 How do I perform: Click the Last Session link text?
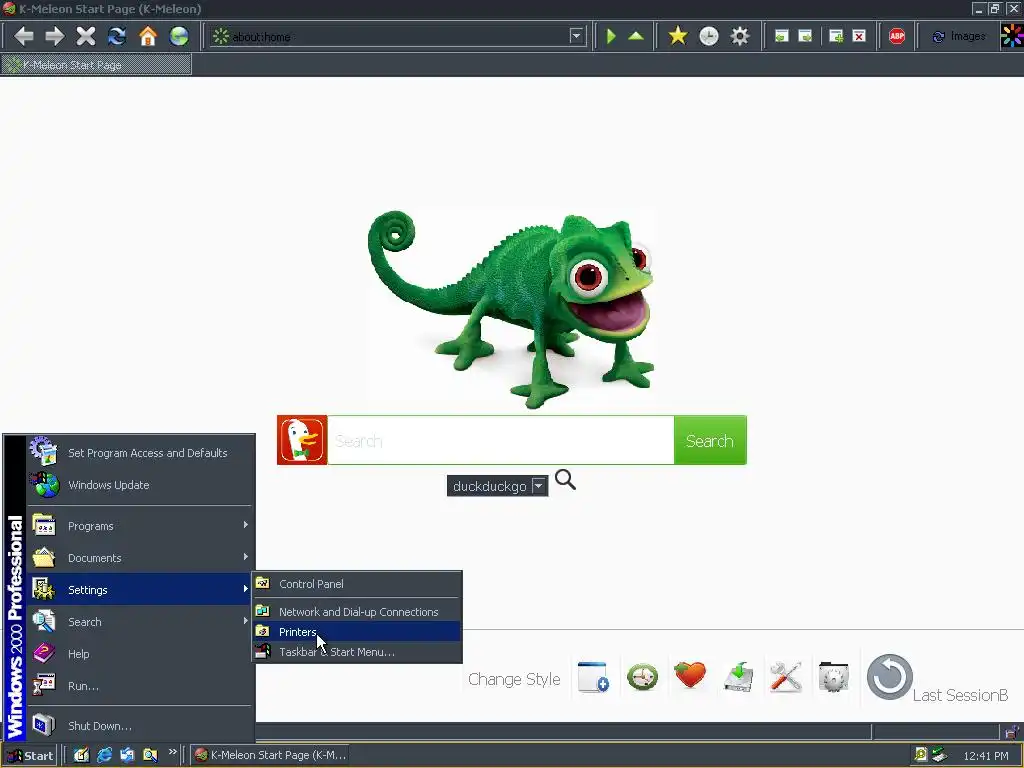point(961,695)
